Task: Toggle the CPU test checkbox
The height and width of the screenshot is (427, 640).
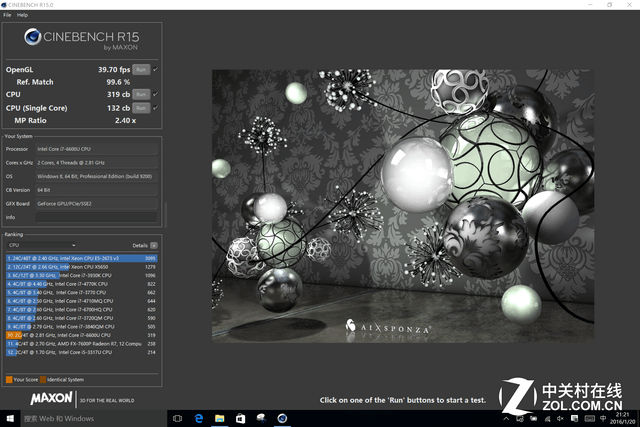Action: 155,94
